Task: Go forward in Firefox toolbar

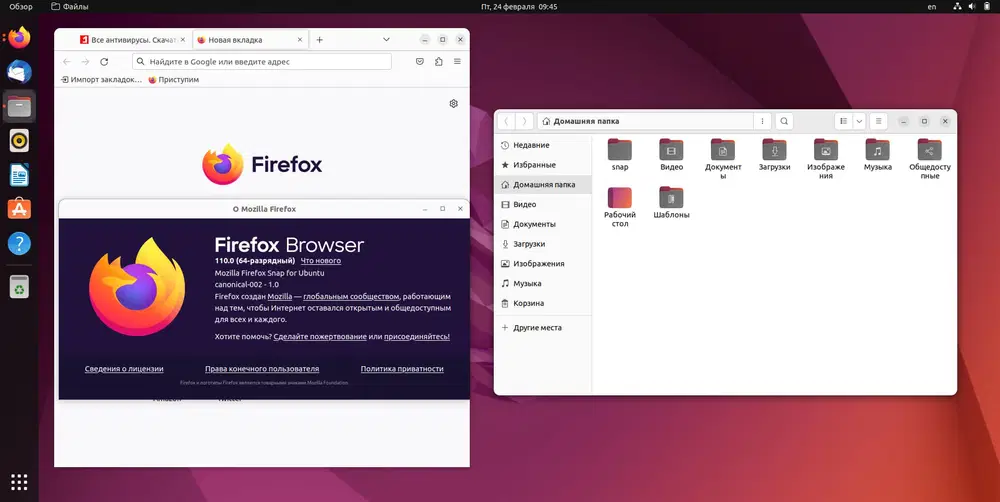Action: coord(85,62)
